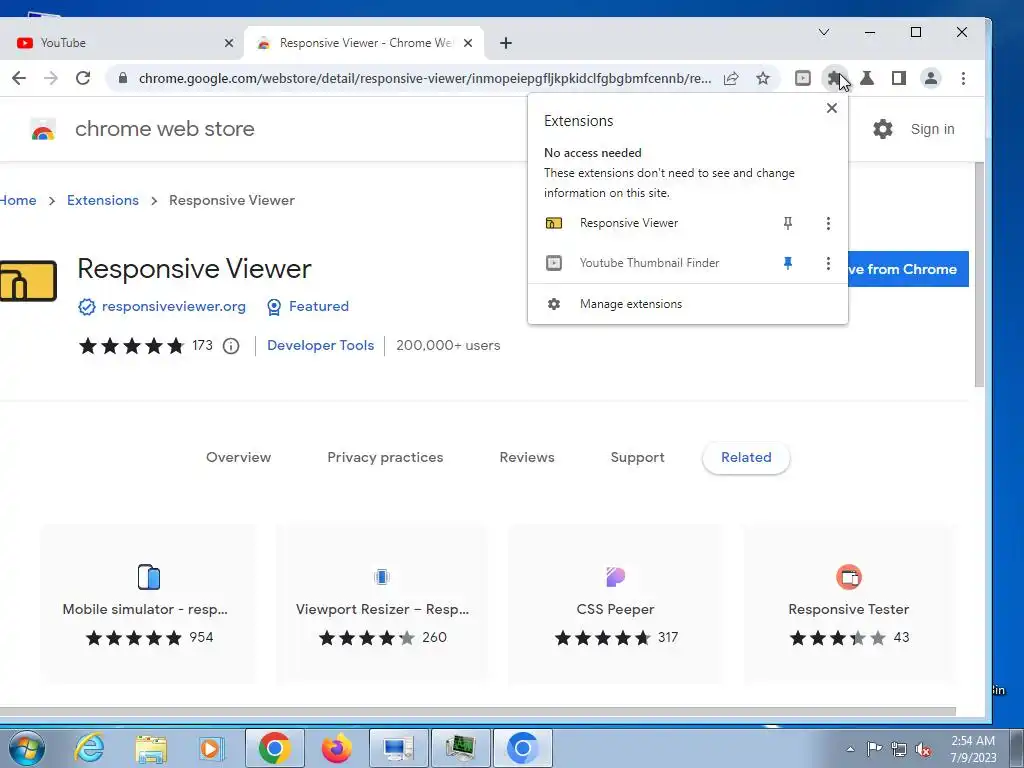Screen dimensions: 1024x768
Task: Click the address bar URL
Action: (x=424, y=78)
